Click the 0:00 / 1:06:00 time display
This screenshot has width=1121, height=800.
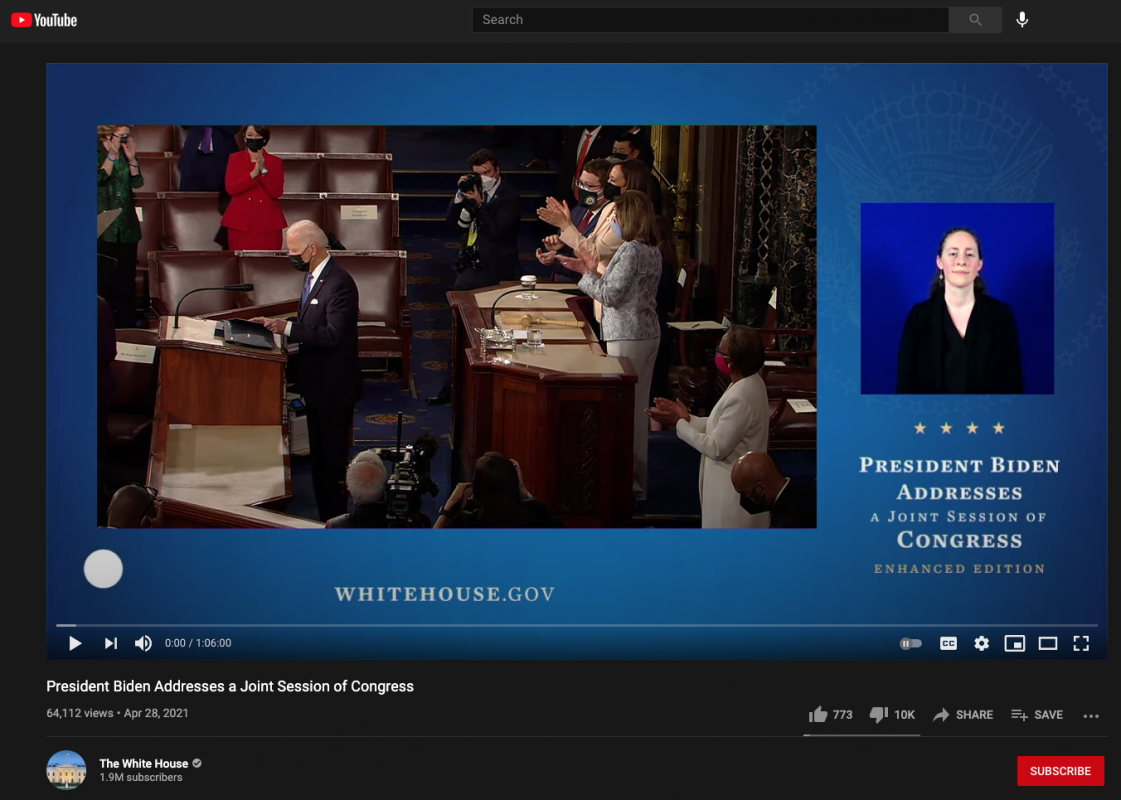tap(198, 643)
